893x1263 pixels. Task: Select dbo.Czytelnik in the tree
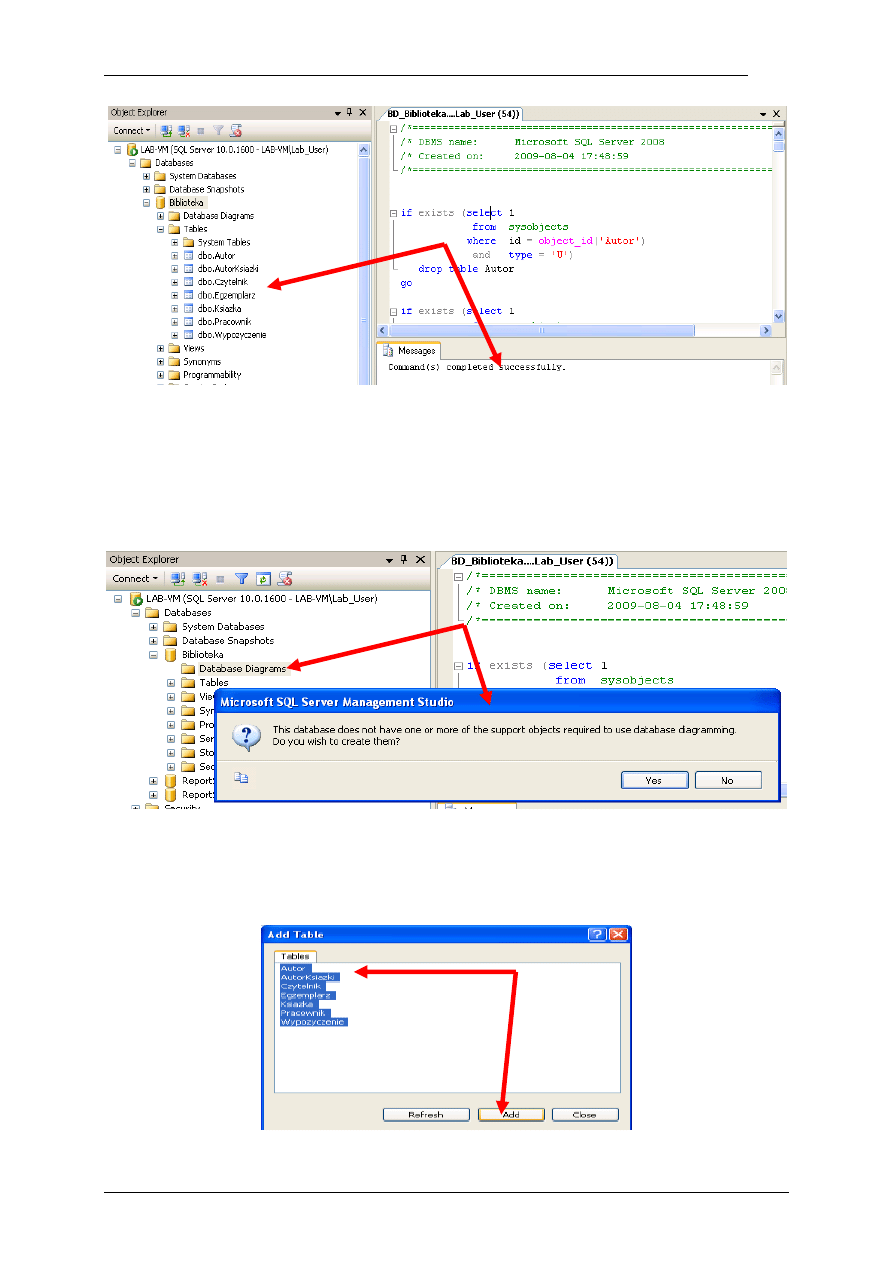point(223,282)
